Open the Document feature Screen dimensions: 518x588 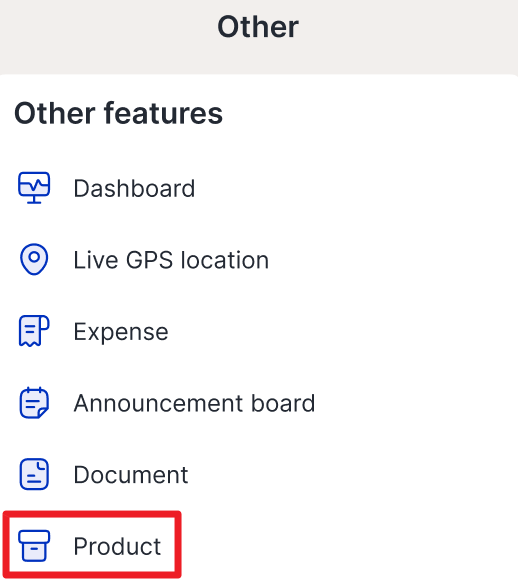(259, 474)
